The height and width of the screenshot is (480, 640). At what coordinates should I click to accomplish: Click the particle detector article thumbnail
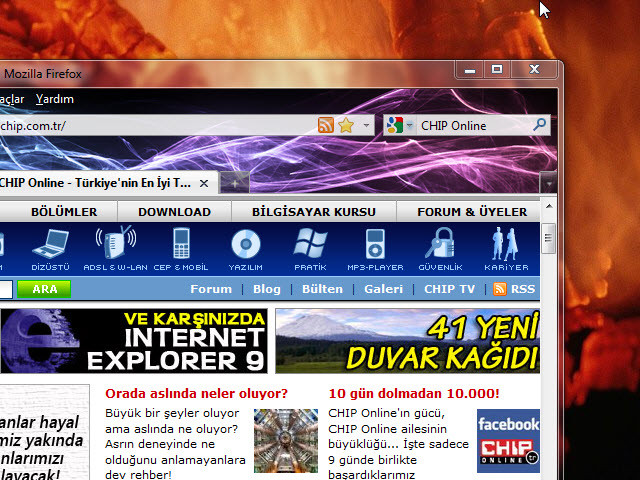286,441
